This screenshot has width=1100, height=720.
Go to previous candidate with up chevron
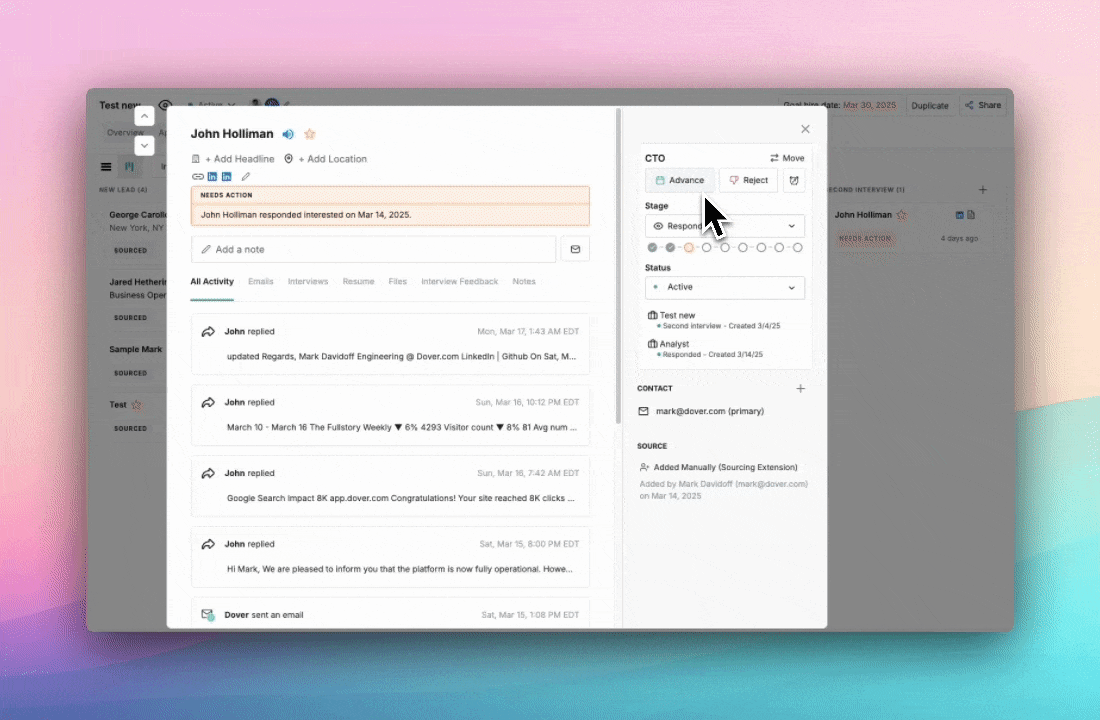(x=144, y=116)
